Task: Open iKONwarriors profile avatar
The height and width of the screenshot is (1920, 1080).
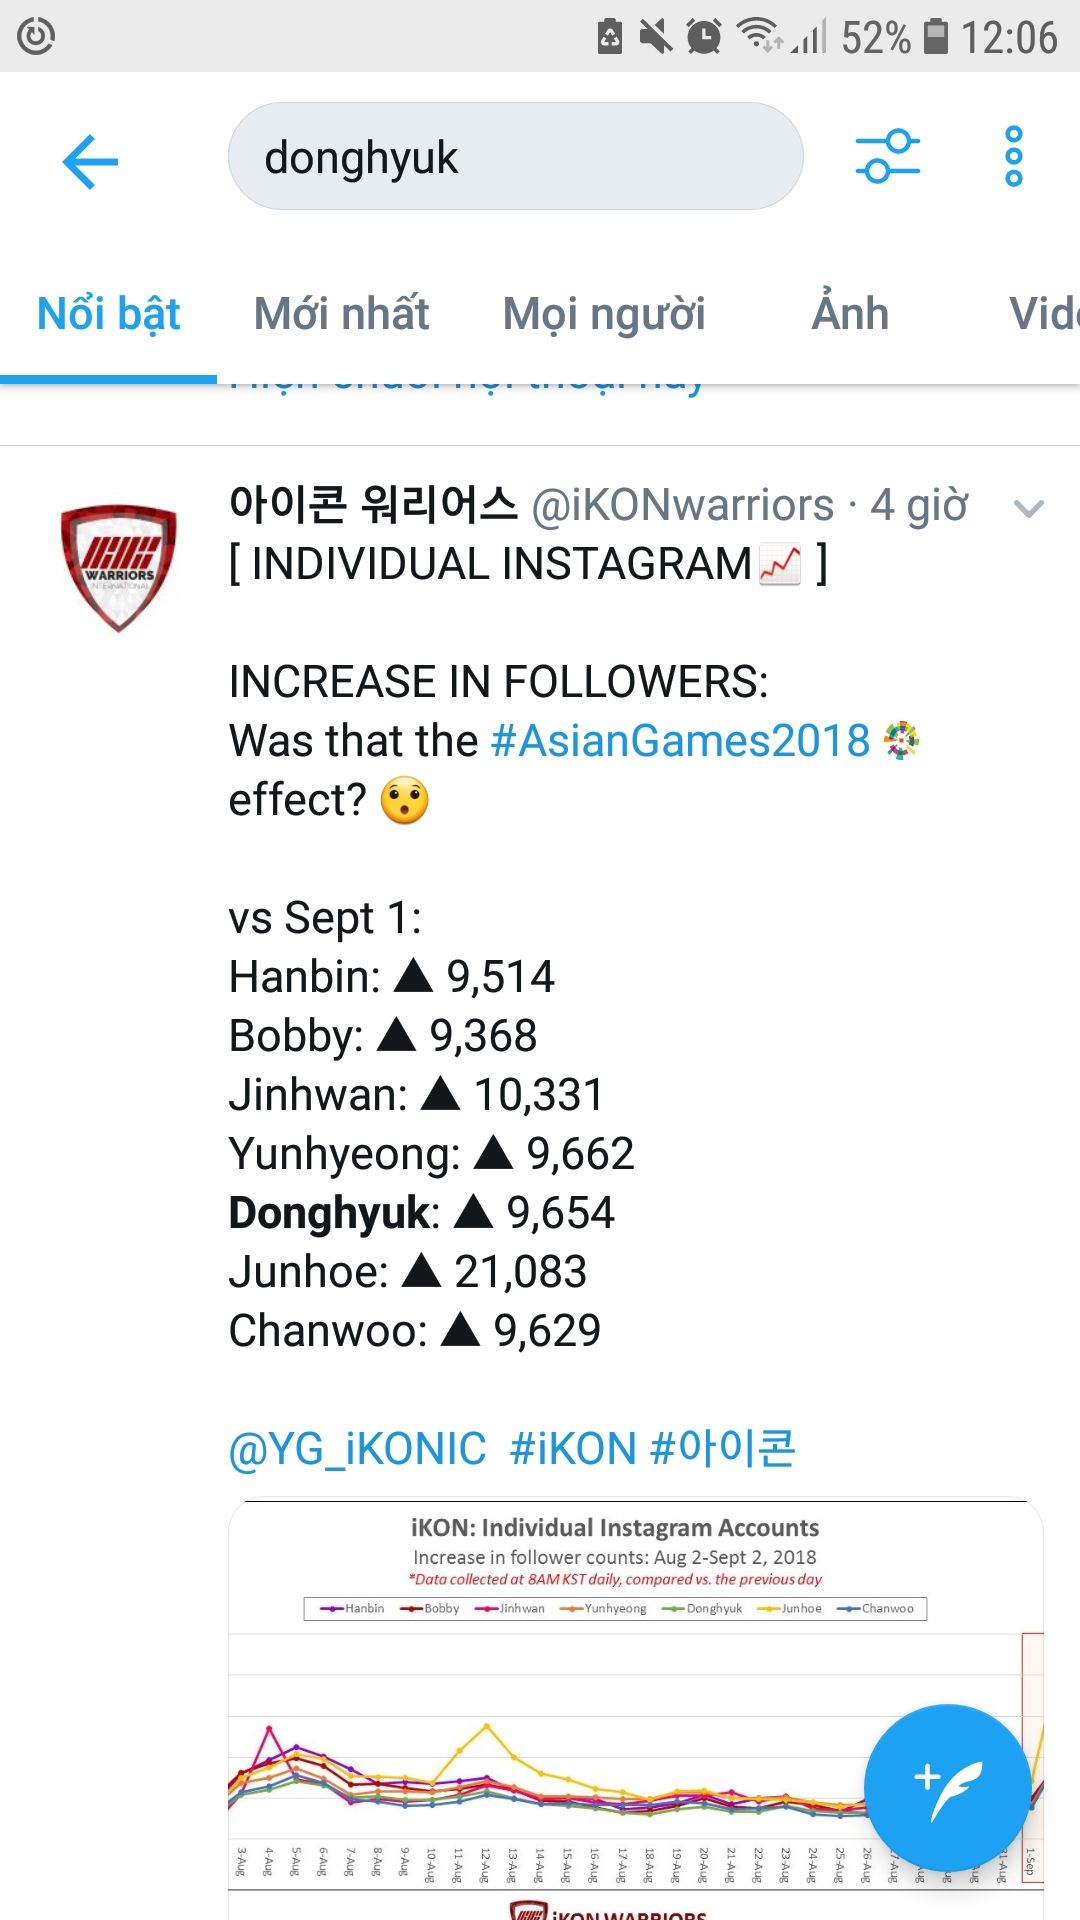Action: pos(119,567)
